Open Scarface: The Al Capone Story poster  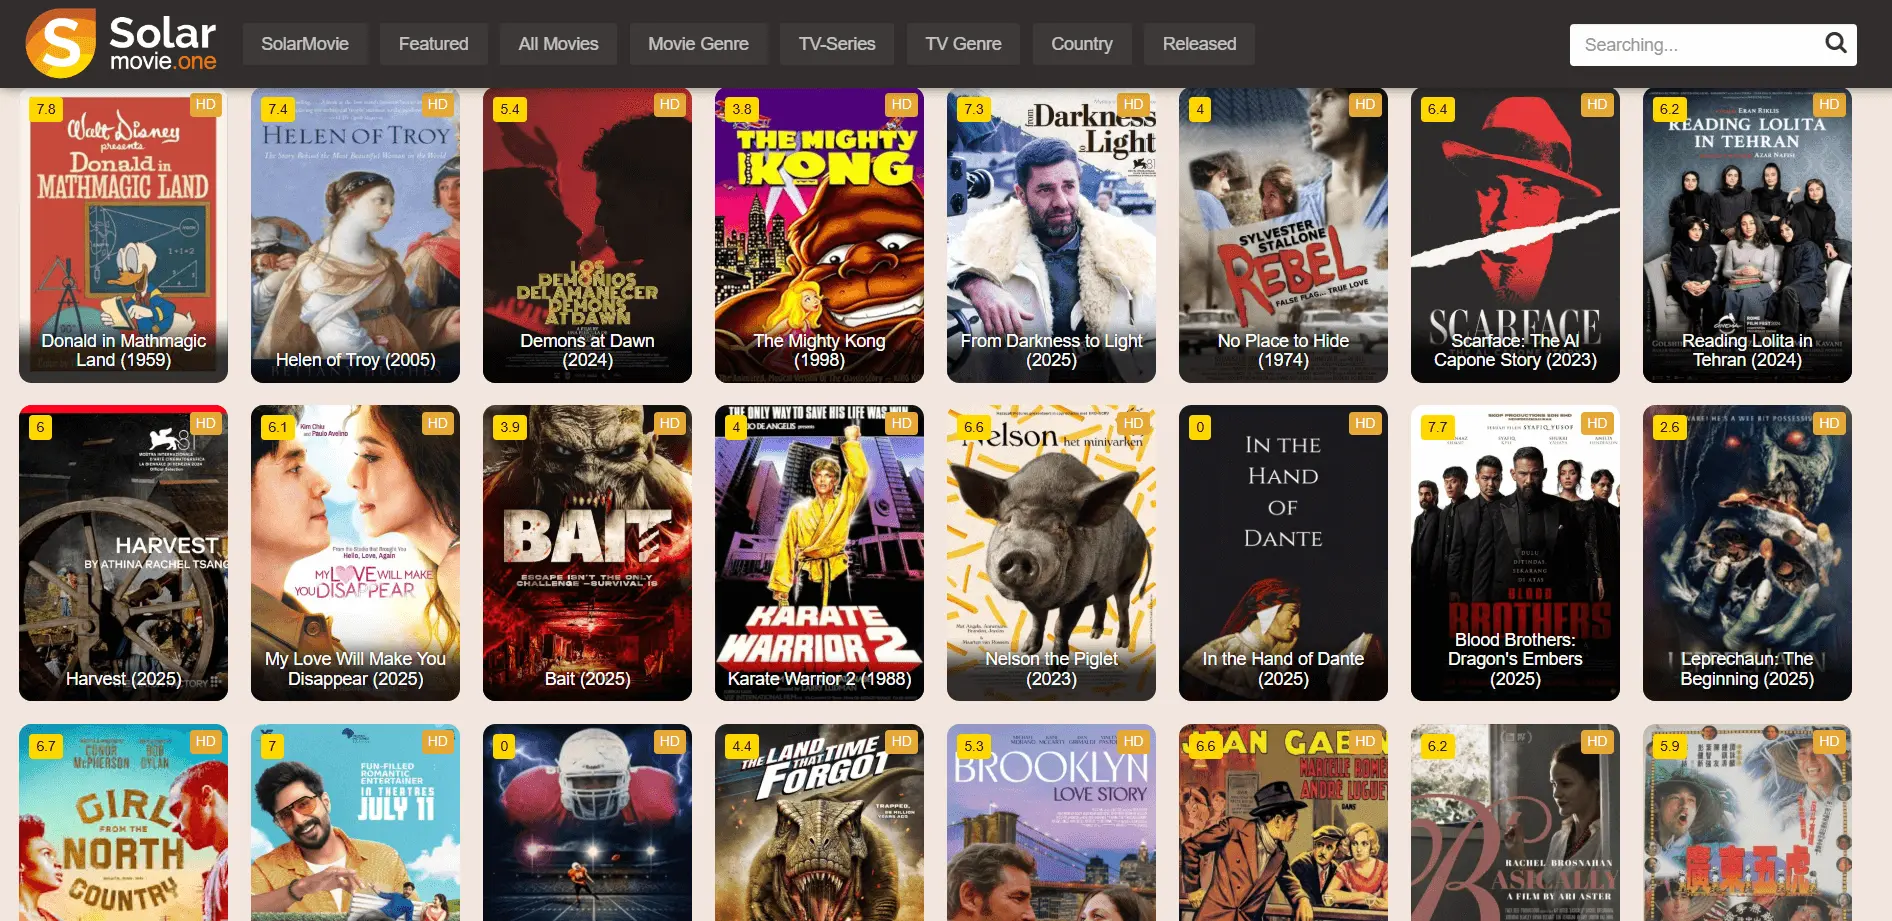[1515, 235]
